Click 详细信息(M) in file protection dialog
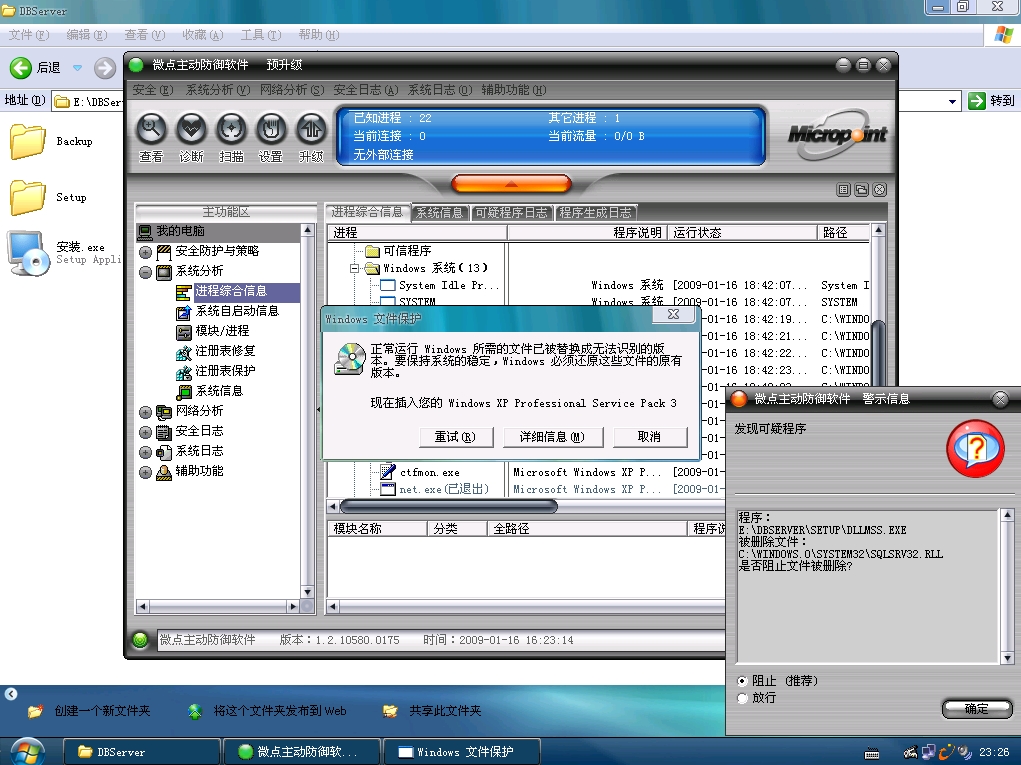 [552, 437]
